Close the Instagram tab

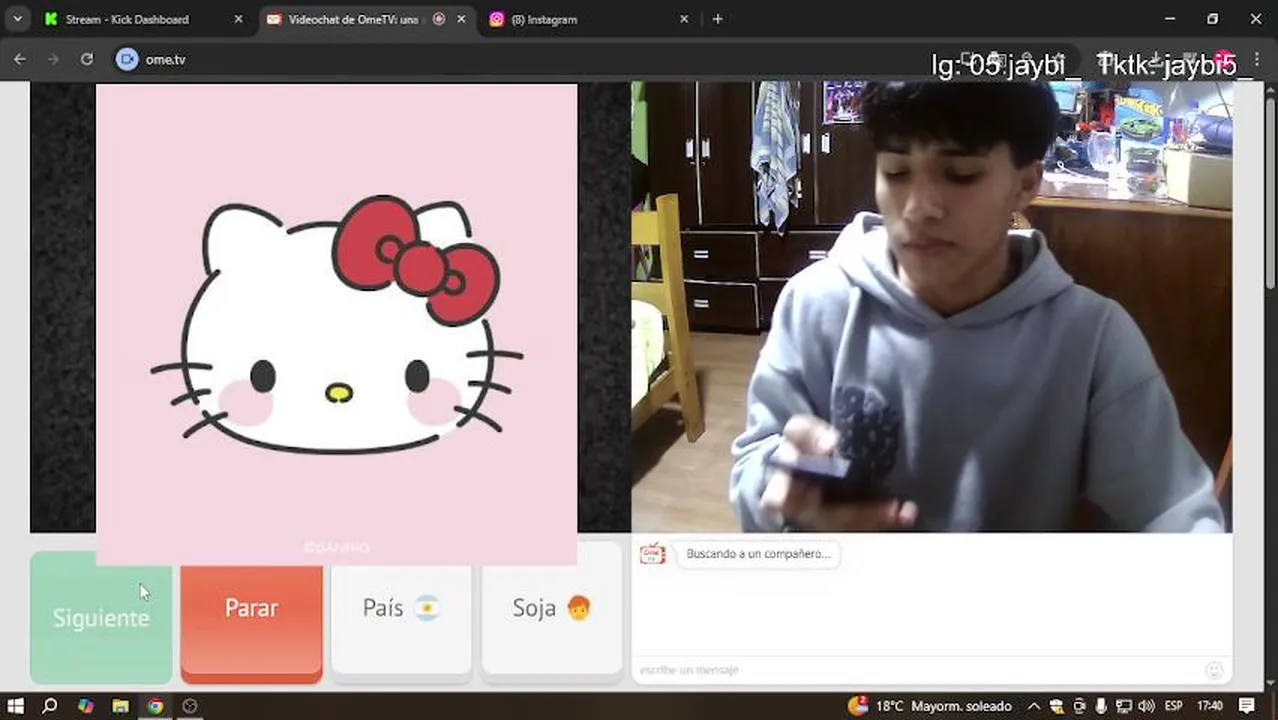pos(684,19)
